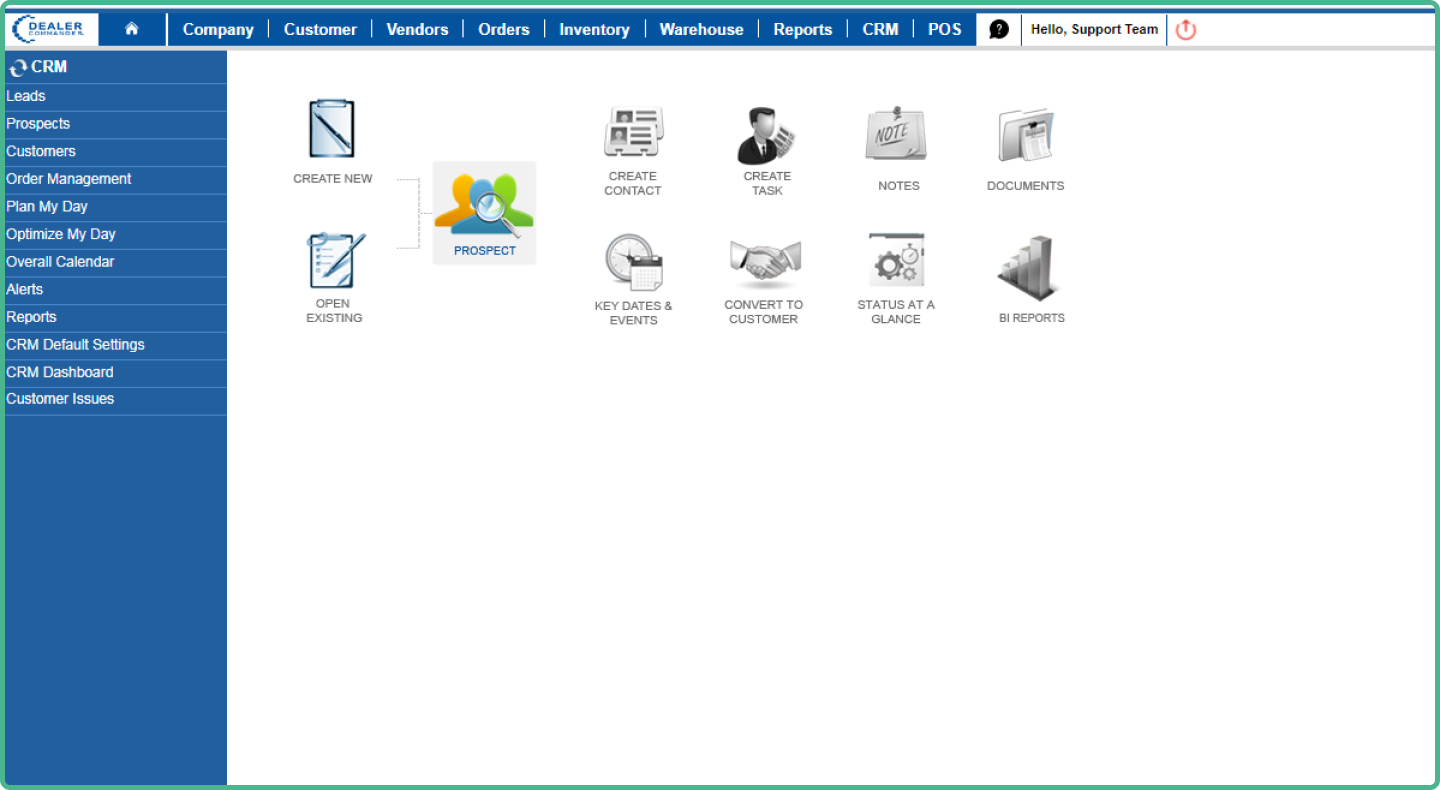Open Plan My Day in sidebar
The width and height of the screenshot is (1440, 790).
coord(47,206)
